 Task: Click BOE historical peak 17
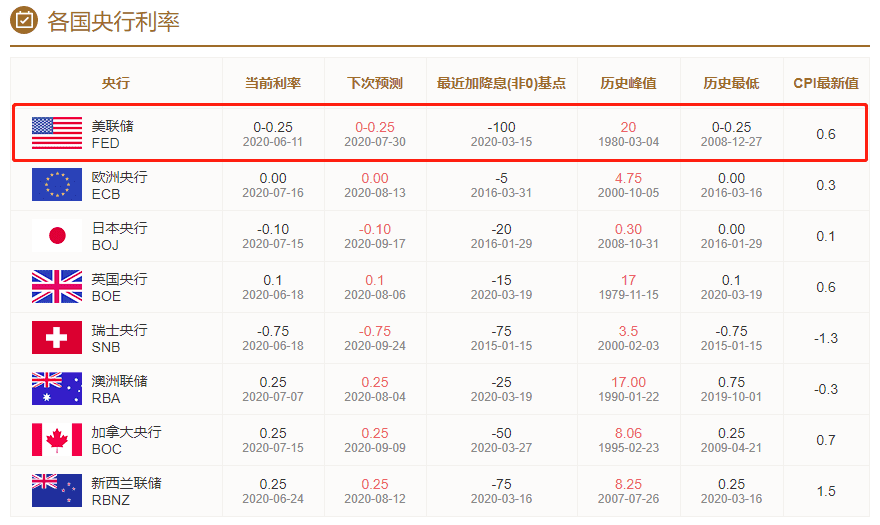coord(628,280)
